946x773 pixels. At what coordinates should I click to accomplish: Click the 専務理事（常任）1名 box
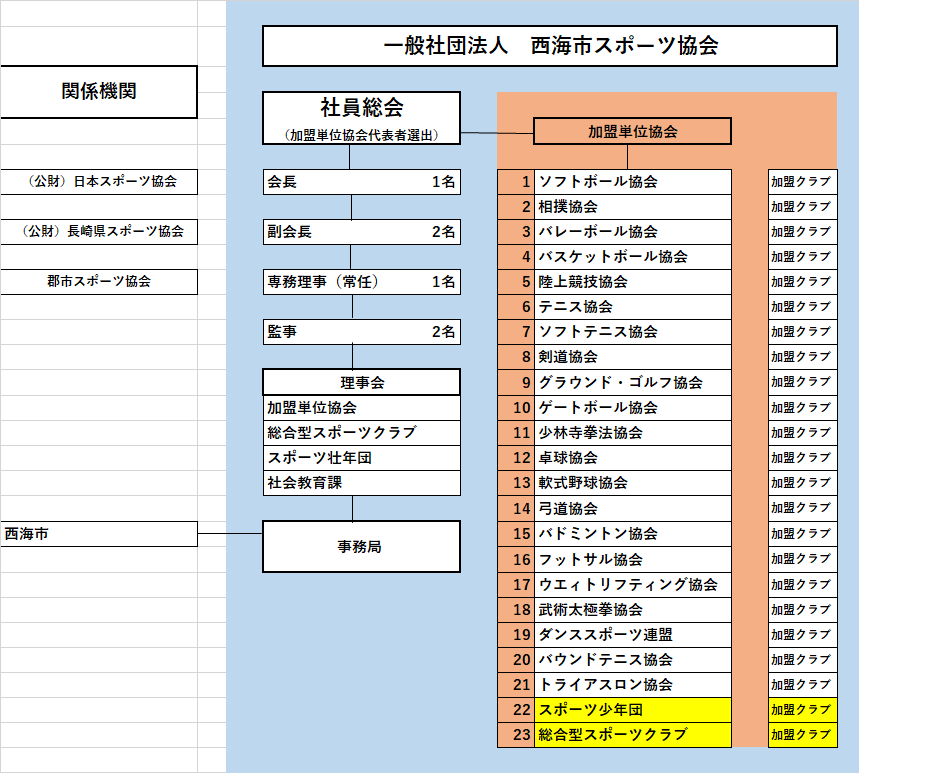(x=361, y=282)
